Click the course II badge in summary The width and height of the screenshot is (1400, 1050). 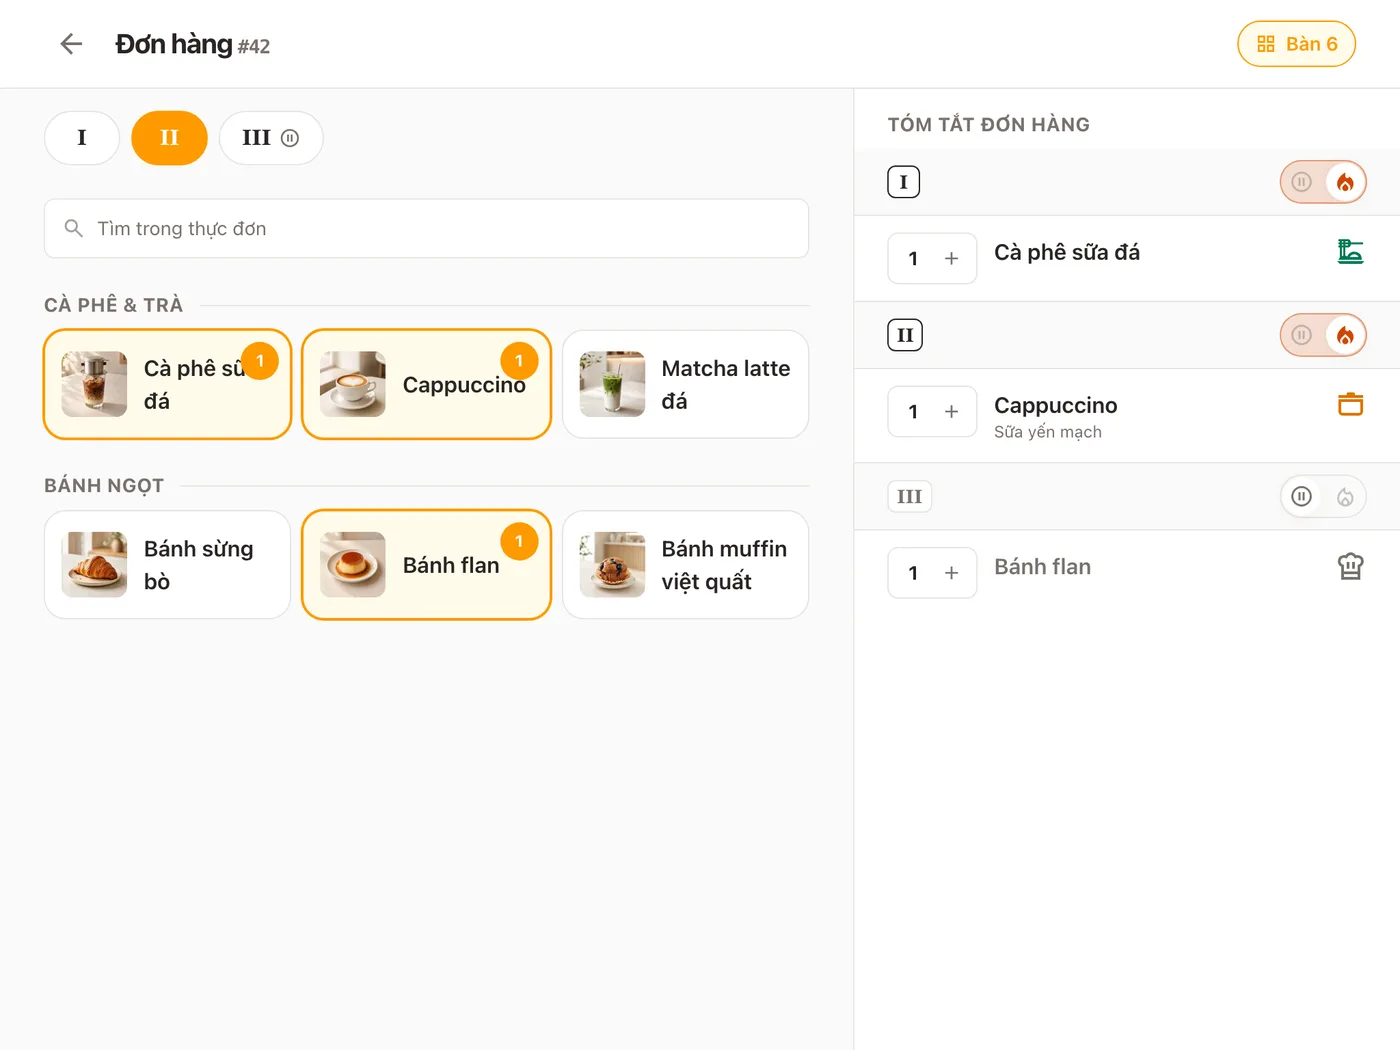click(905, 335)
